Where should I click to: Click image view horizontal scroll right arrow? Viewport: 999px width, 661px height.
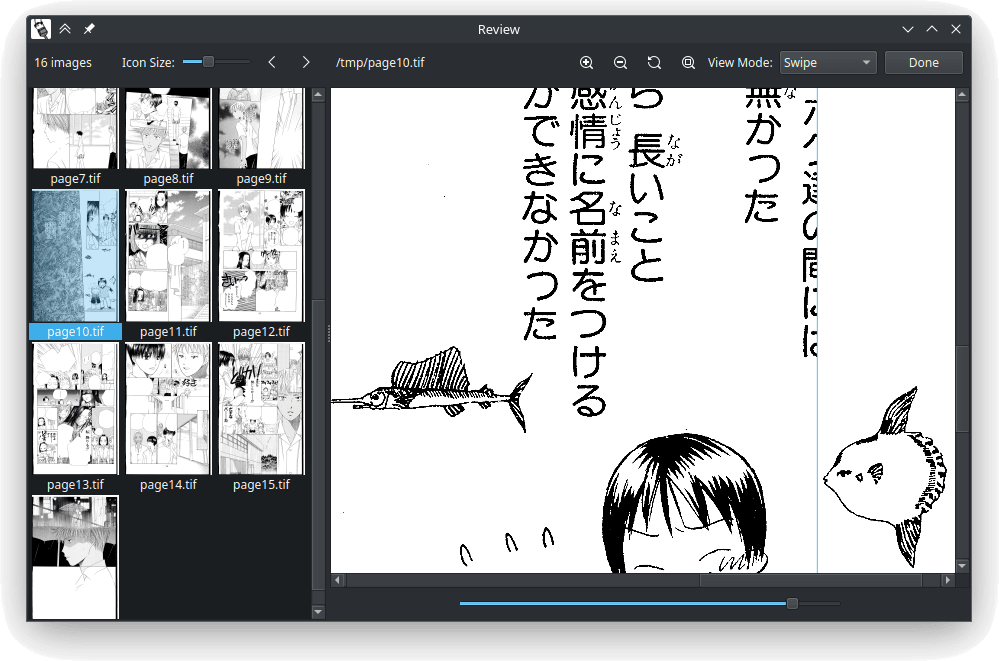pos(947,580)
